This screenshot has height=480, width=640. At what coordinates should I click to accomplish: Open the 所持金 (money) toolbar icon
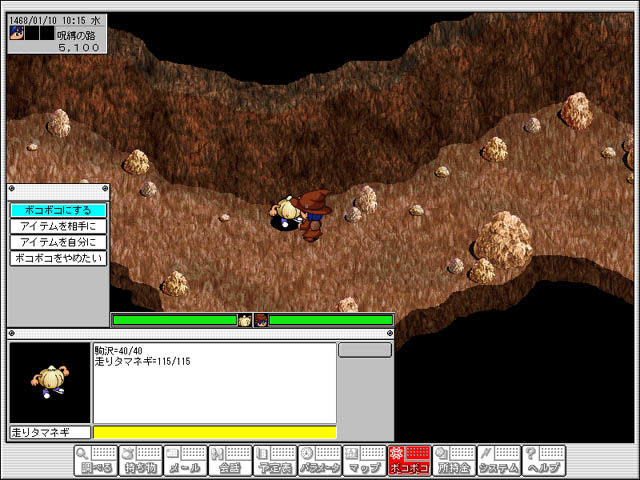tap(454, 460)
